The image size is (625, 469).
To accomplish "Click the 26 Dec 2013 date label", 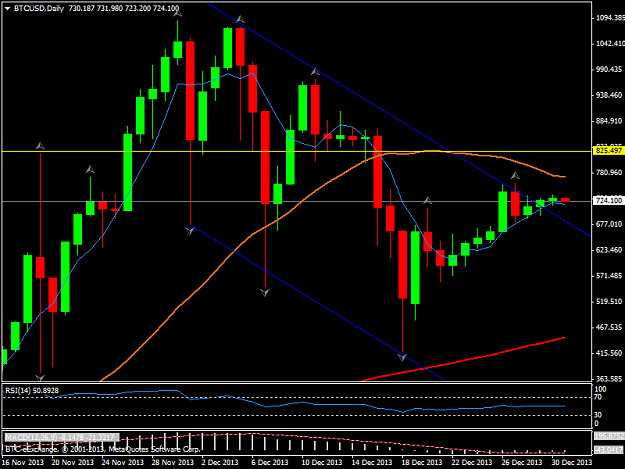I will pos(521,462).
